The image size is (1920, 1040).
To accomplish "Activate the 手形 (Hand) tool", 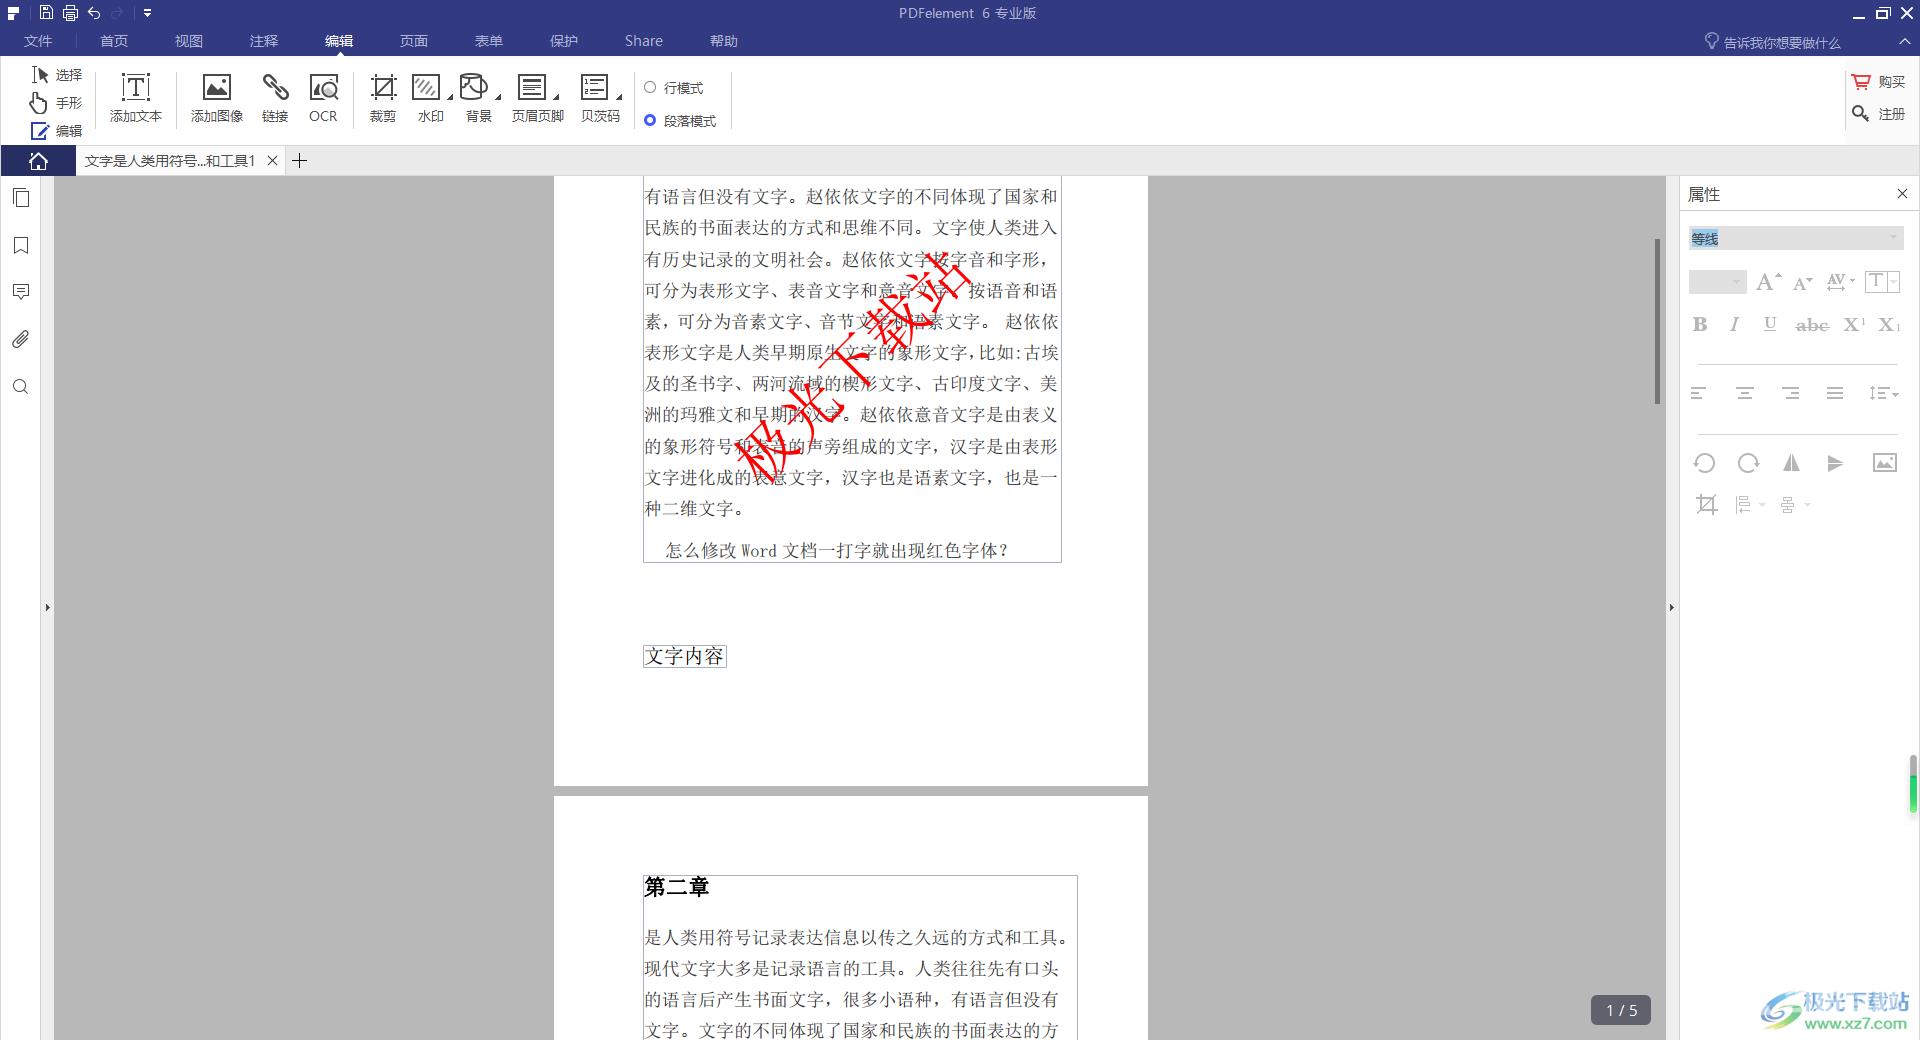I will pos(57,103).
